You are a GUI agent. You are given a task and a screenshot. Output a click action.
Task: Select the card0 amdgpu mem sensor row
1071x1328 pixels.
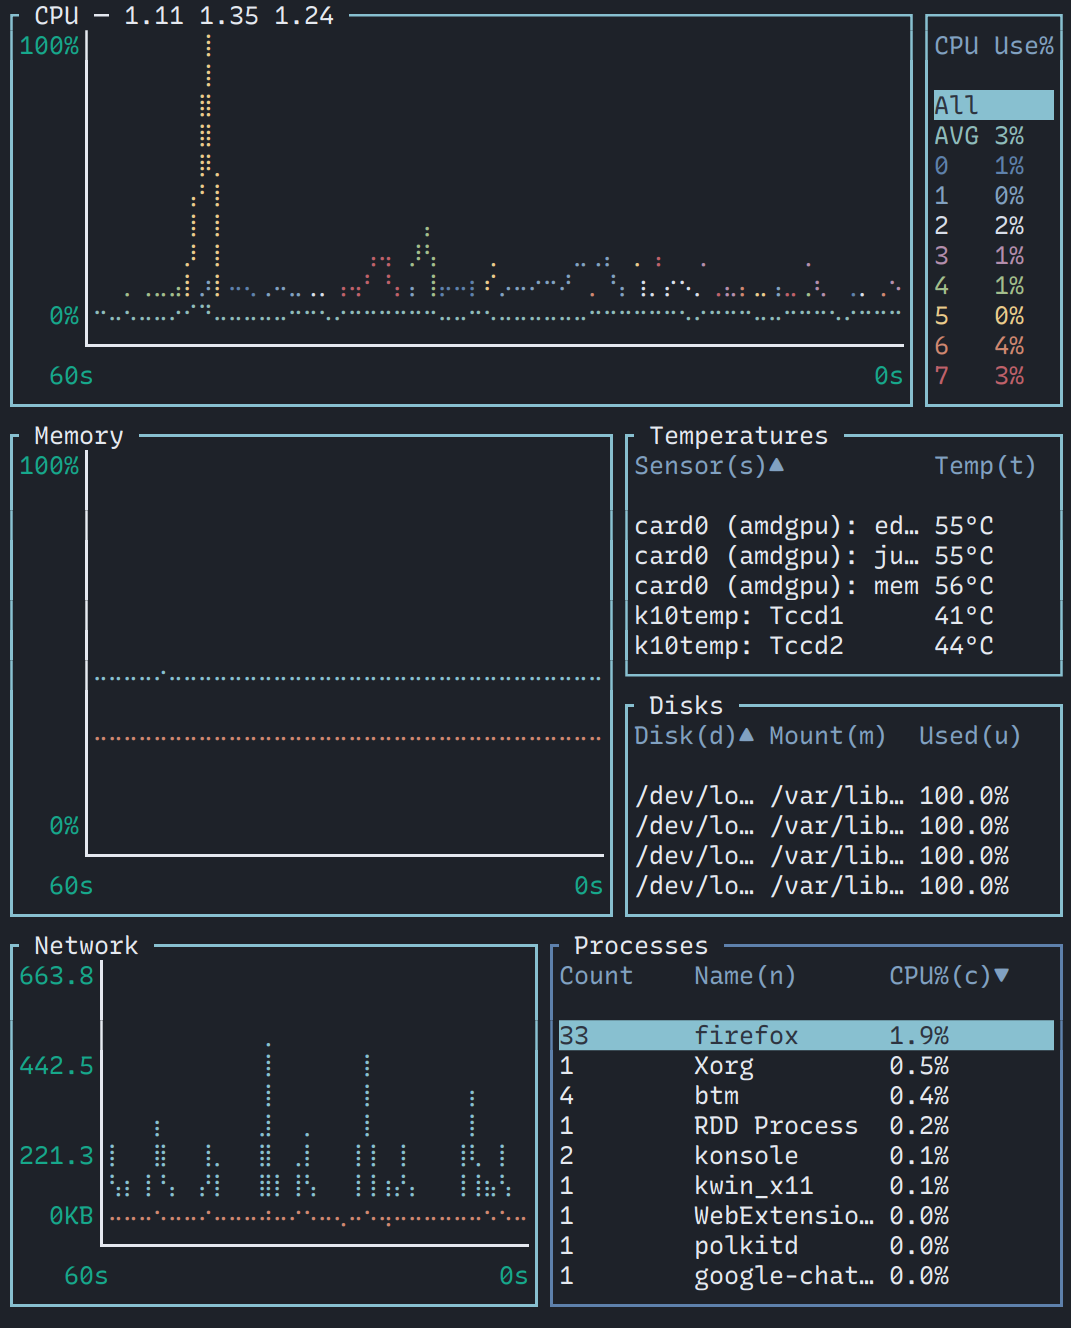844,585
